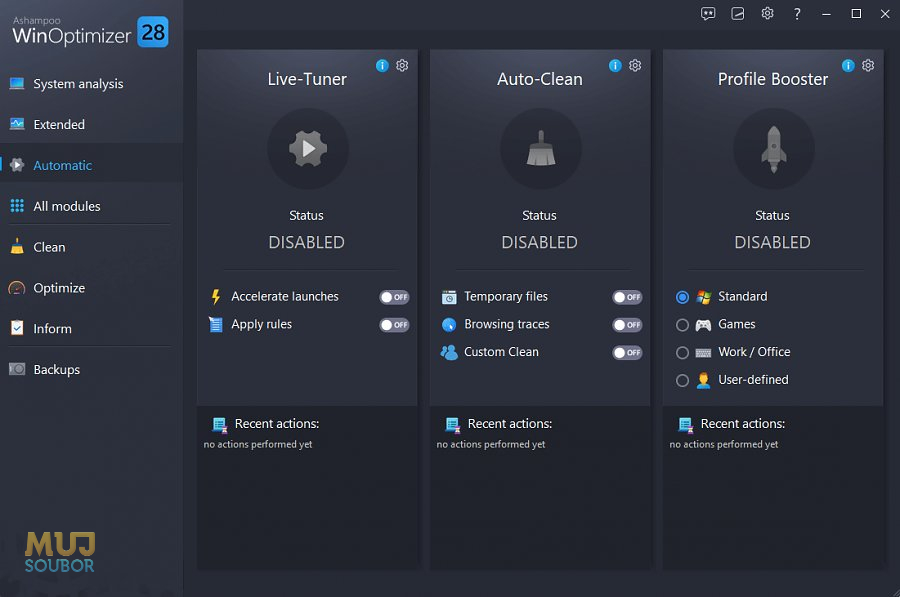Click the Live-Tuner title
The height and width of the screenshot is (597, 900).
tap(307, 79)
